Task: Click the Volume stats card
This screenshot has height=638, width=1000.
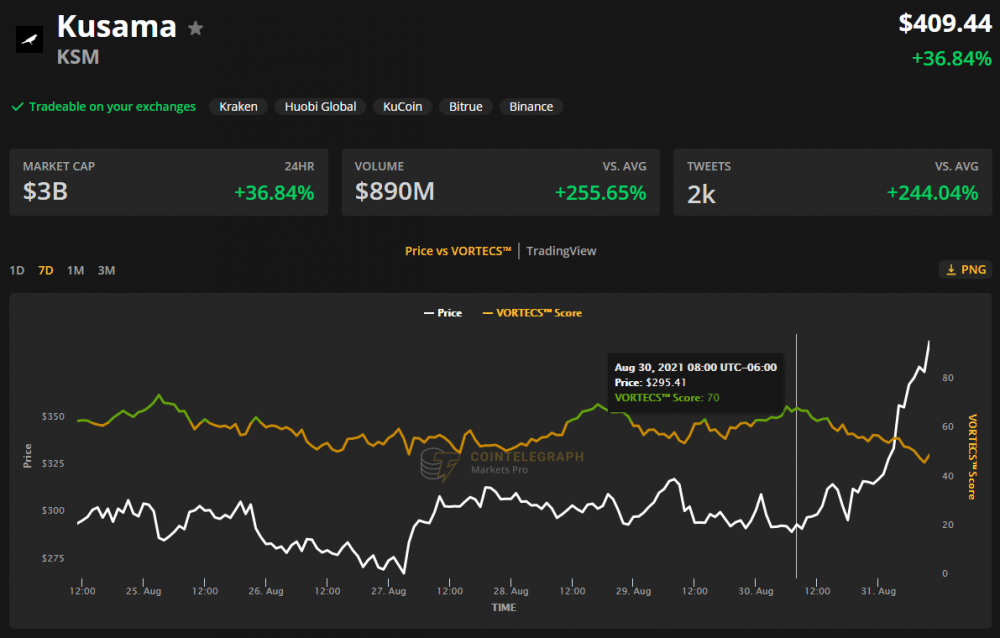Action: click(x=501, y=182)
